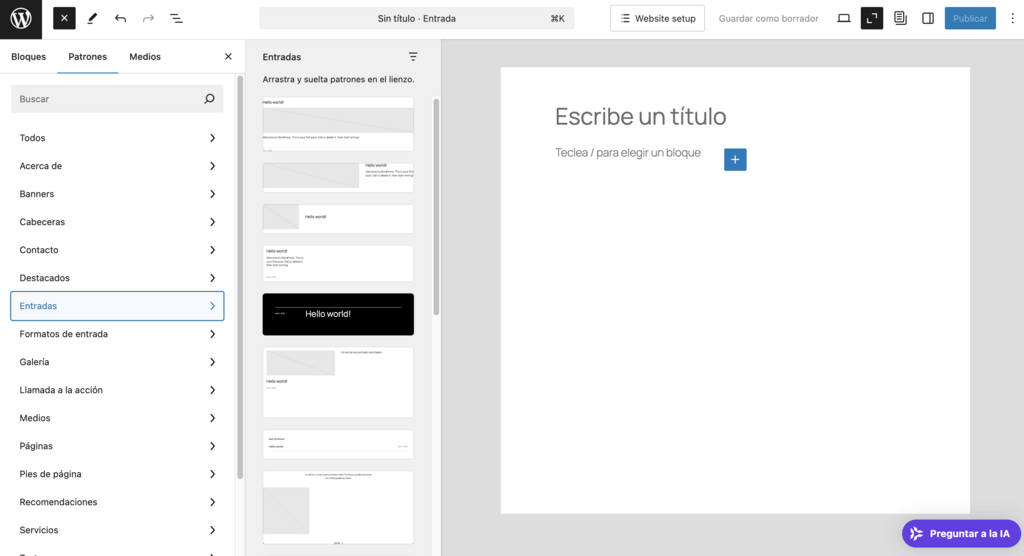Screen dimensions: 1024x556
Task: Expand the Medios category chevron
Action: coord(212,418)
